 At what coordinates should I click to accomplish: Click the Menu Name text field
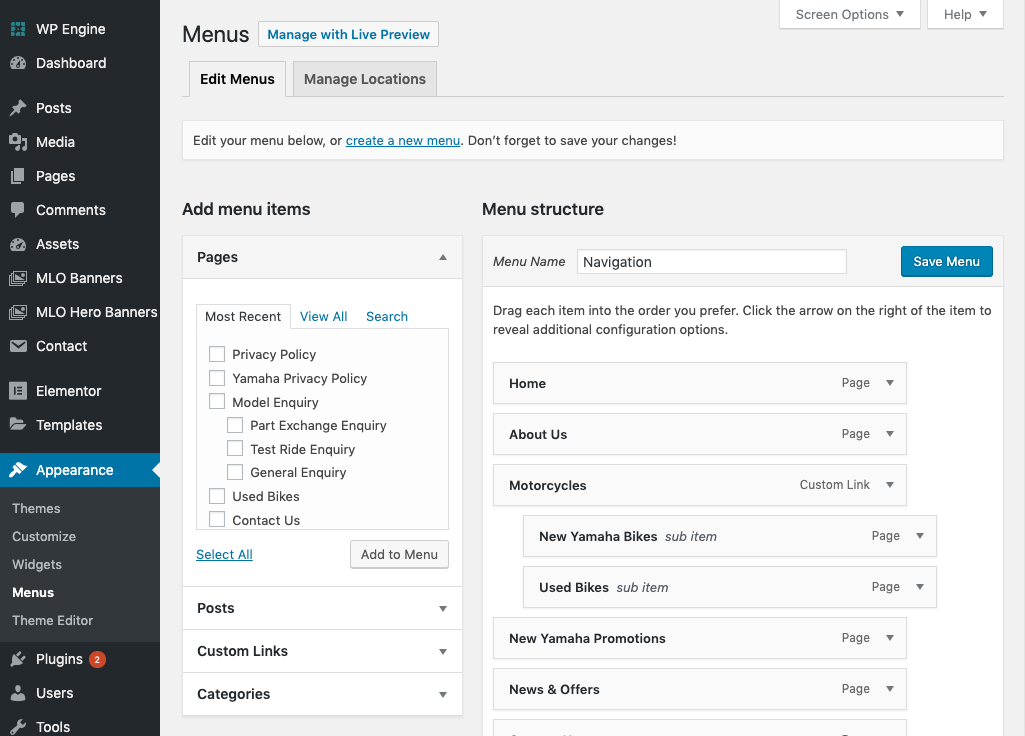tap(712, 262)
